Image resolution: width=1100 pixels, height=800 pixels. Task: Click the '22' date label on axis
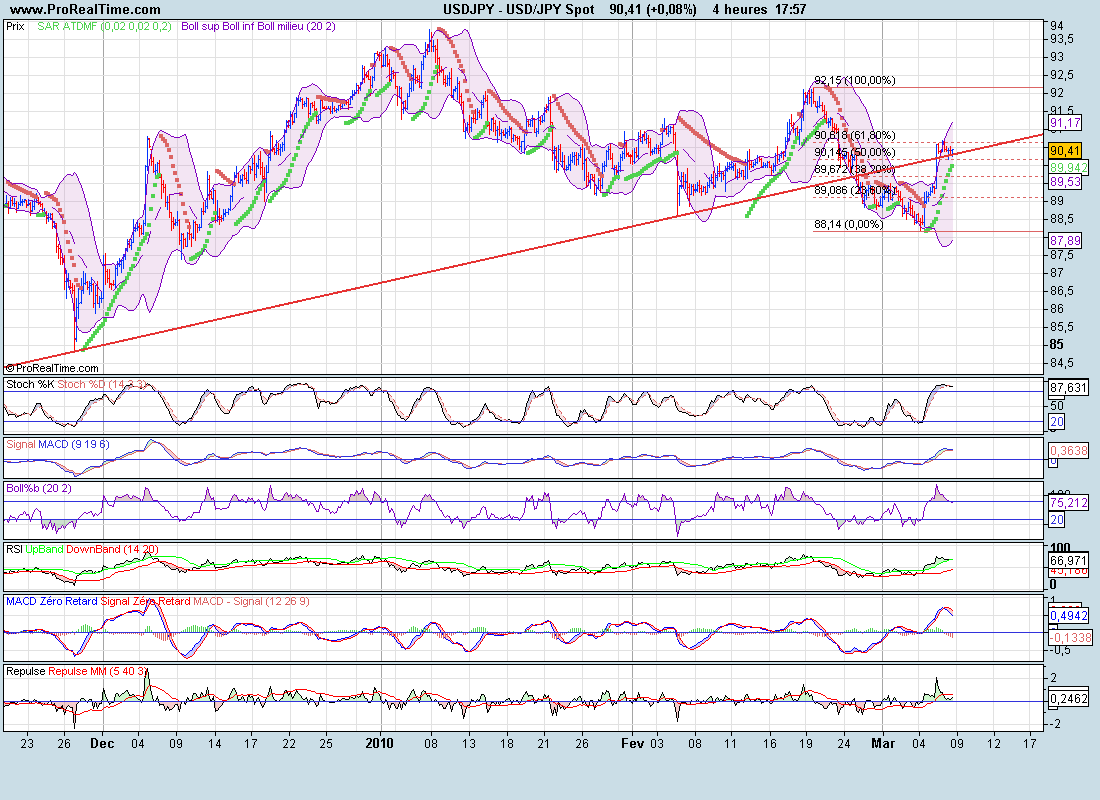coord(289,743)
